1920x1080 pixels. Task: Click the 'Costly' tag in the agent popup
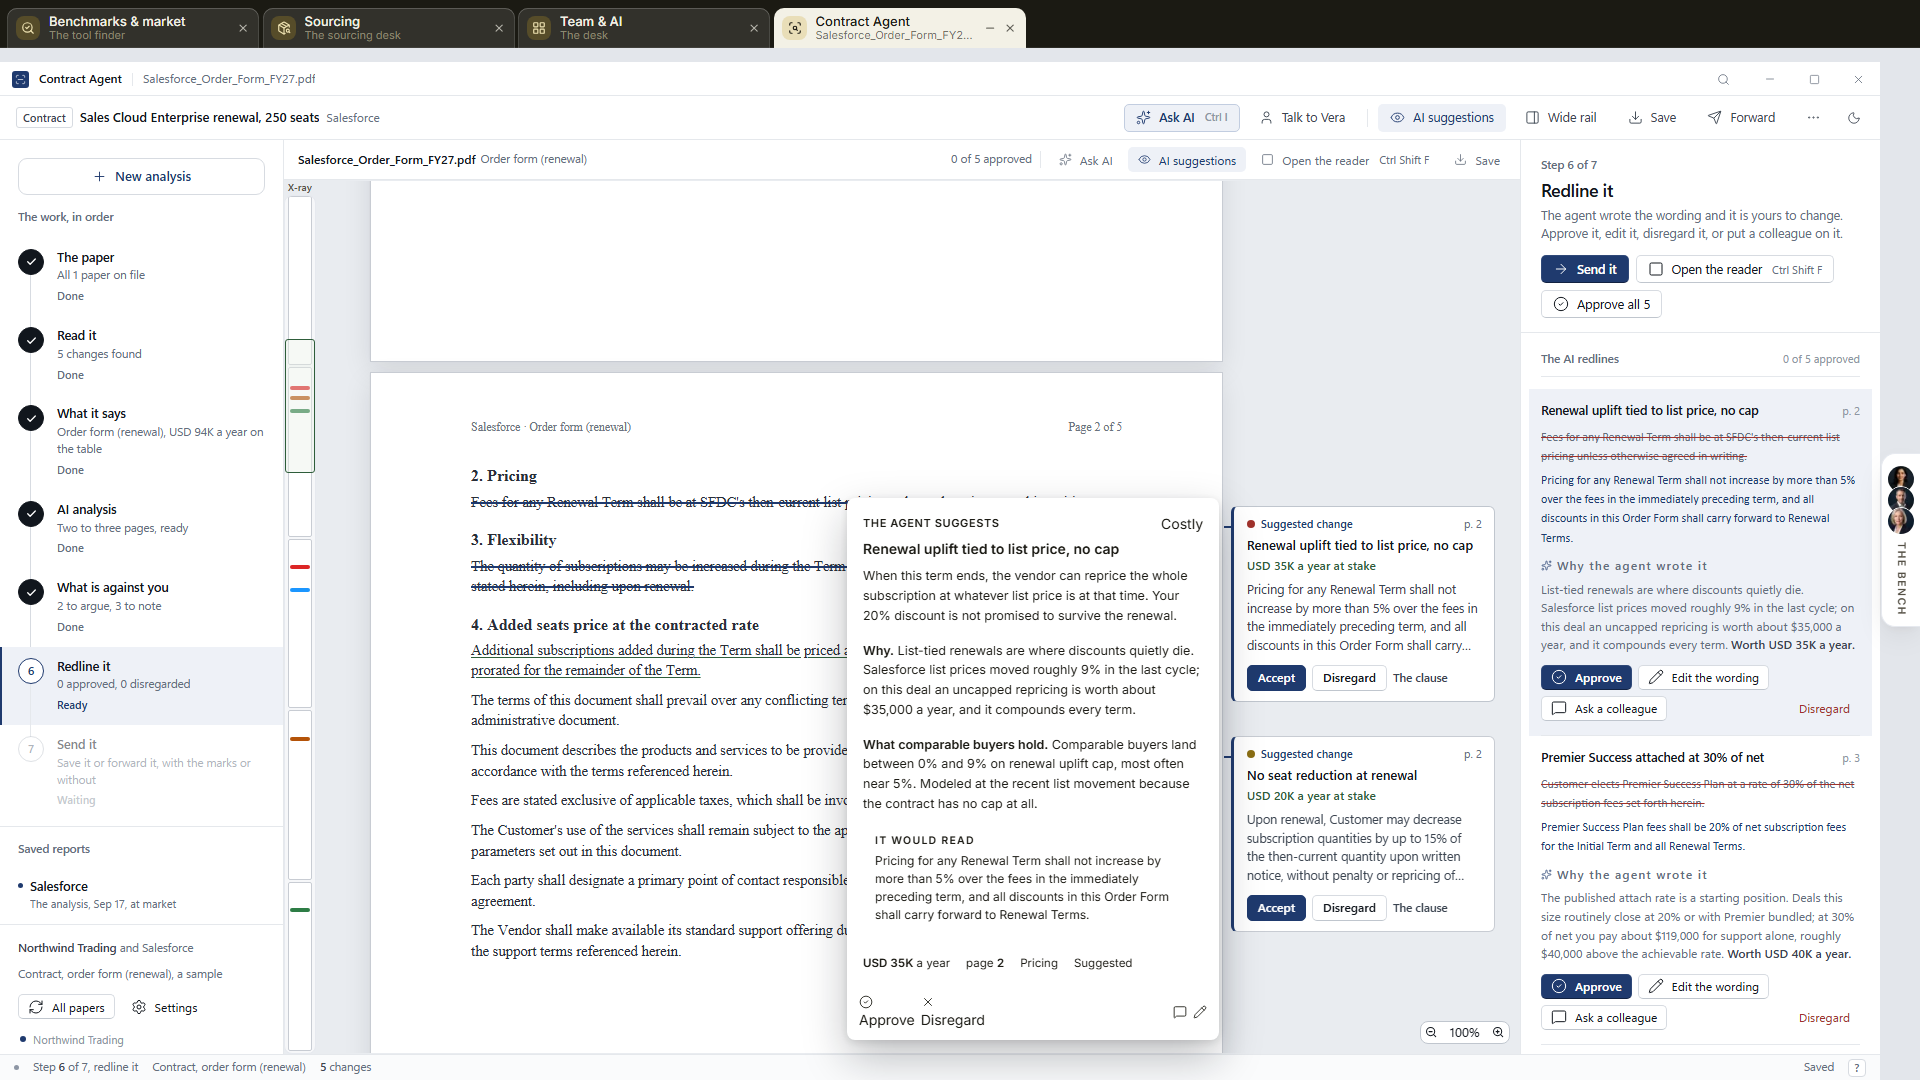(x=1182, y=524)
